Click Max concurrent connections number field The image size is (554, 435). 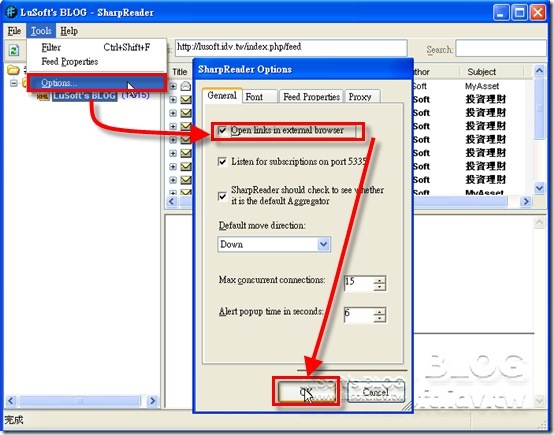(x=358, y=283)
